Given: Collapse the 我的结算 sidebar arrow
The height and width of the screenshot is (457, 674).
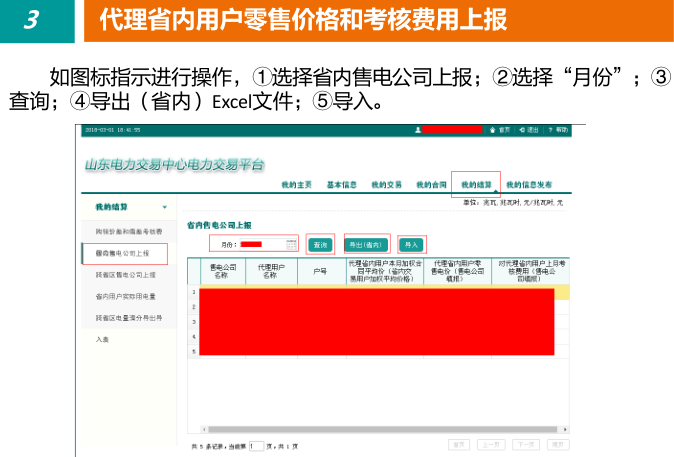Looking at the screenshot, I should [164, 207].
